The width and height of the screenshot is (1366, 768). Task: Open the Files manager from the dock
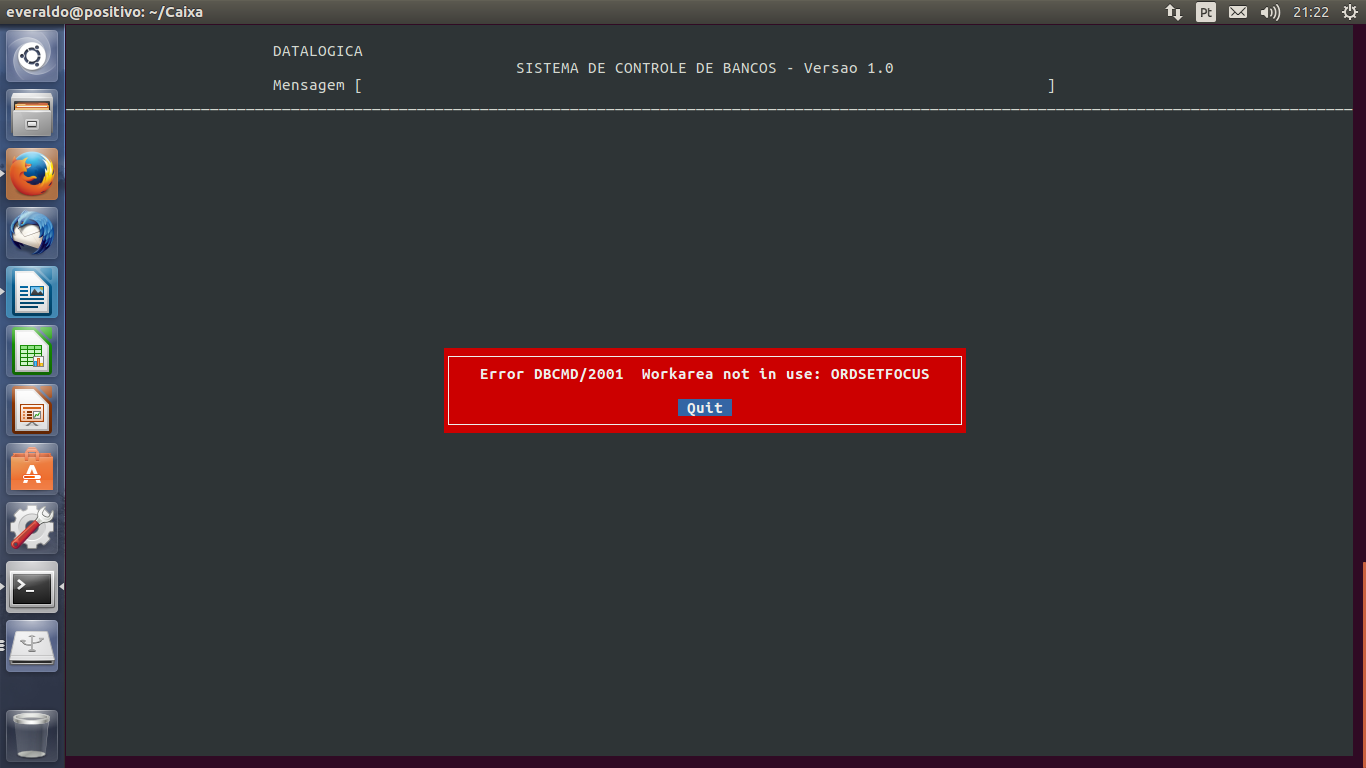[32, 115]
